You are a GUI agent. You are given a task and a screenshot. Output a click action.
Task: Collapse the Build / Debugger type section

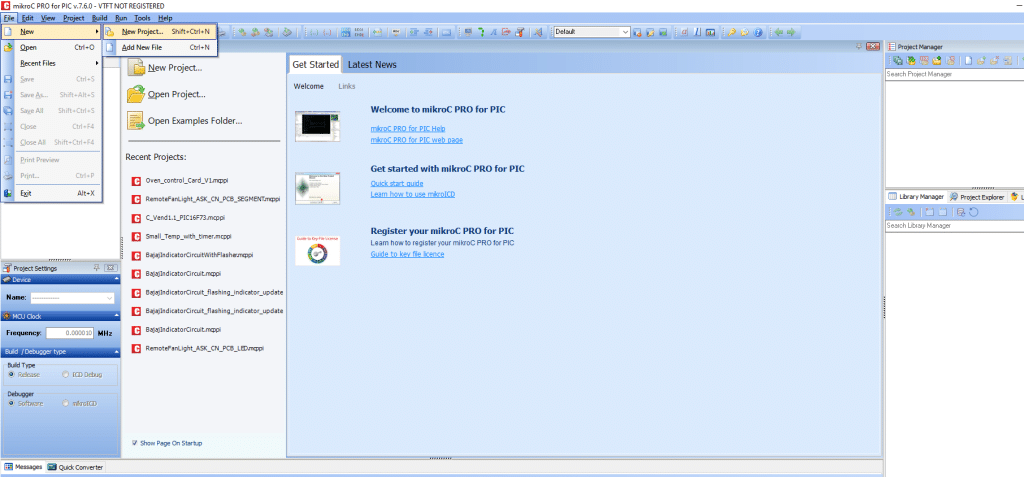click(116, 352)
